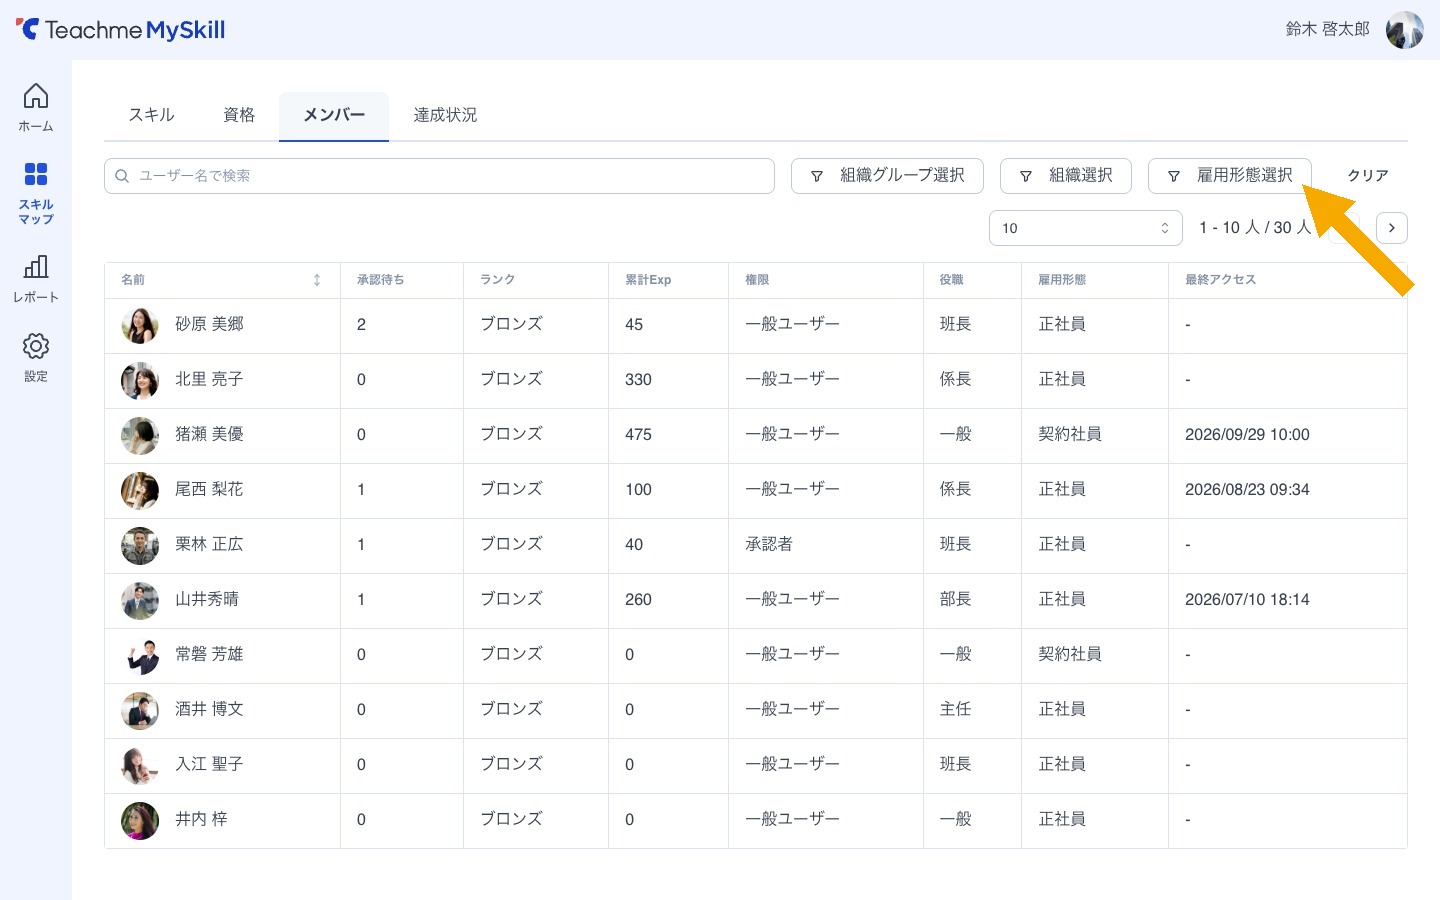
Task: Go to next page arrow
Action: (x=1392, y=228)
